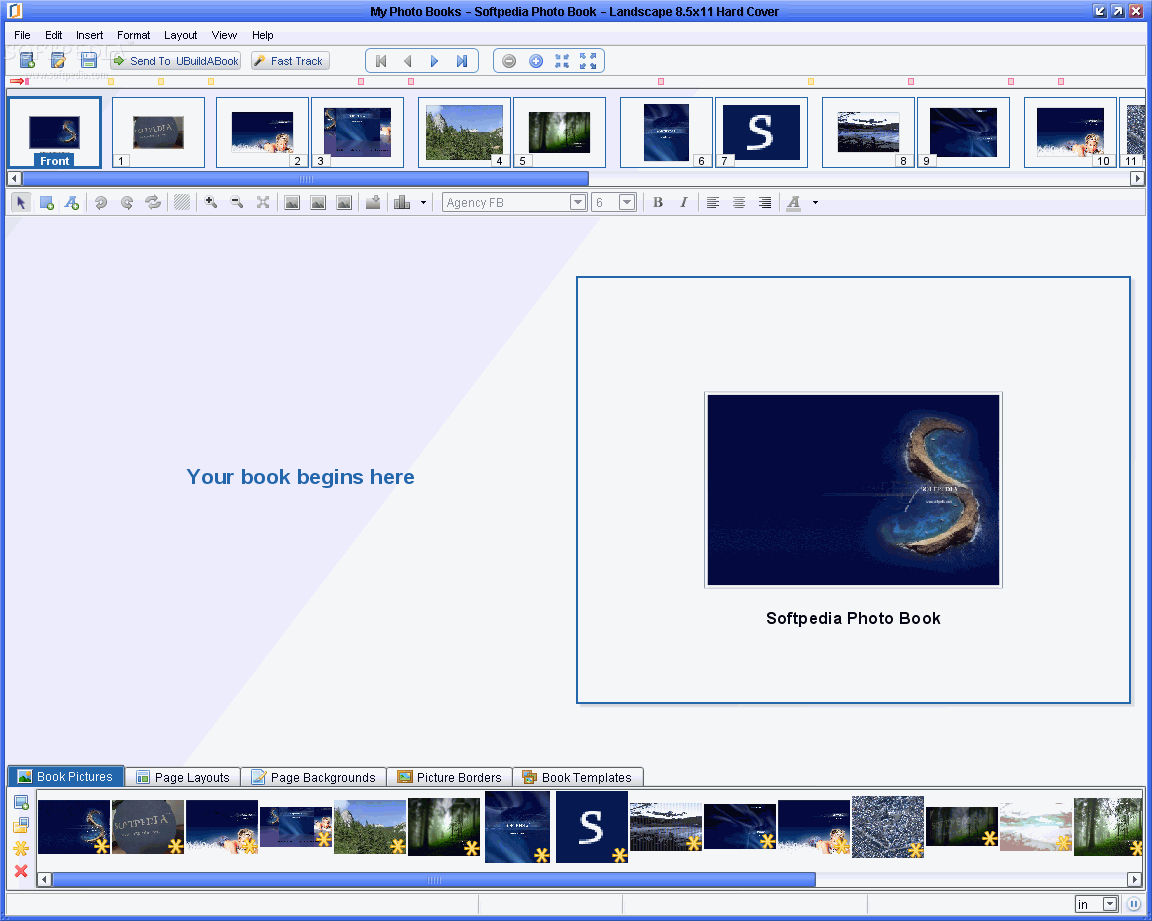Select the Front cover page thumbnail
Image resolution: width=1152 pixels, height=921 pixels.
[x=54, y=133]
